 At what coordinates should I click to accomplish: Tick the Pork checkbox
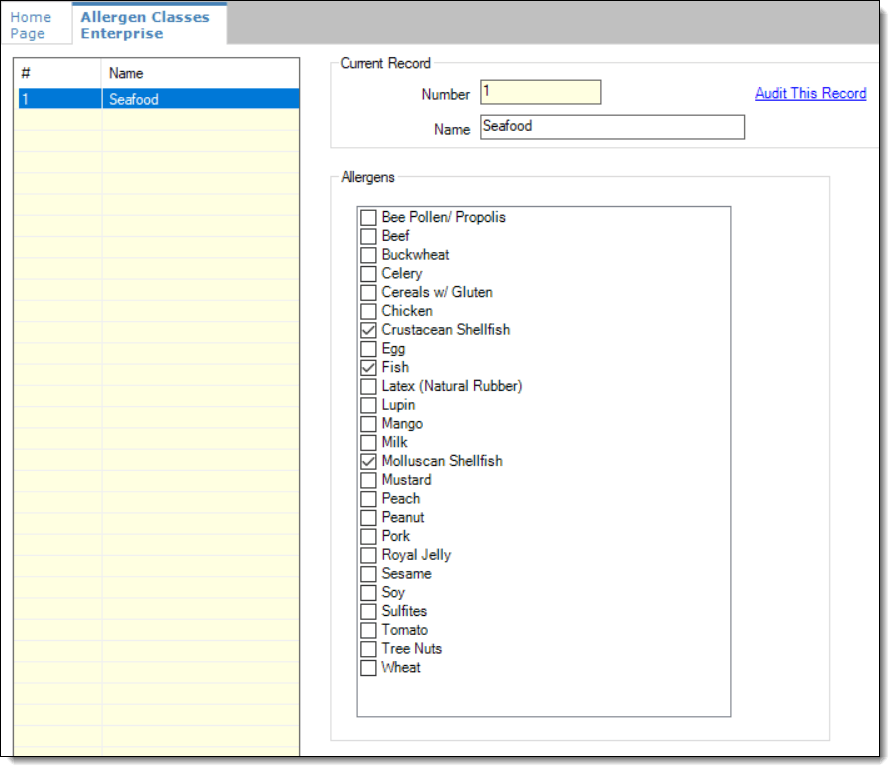click(368, 537)
